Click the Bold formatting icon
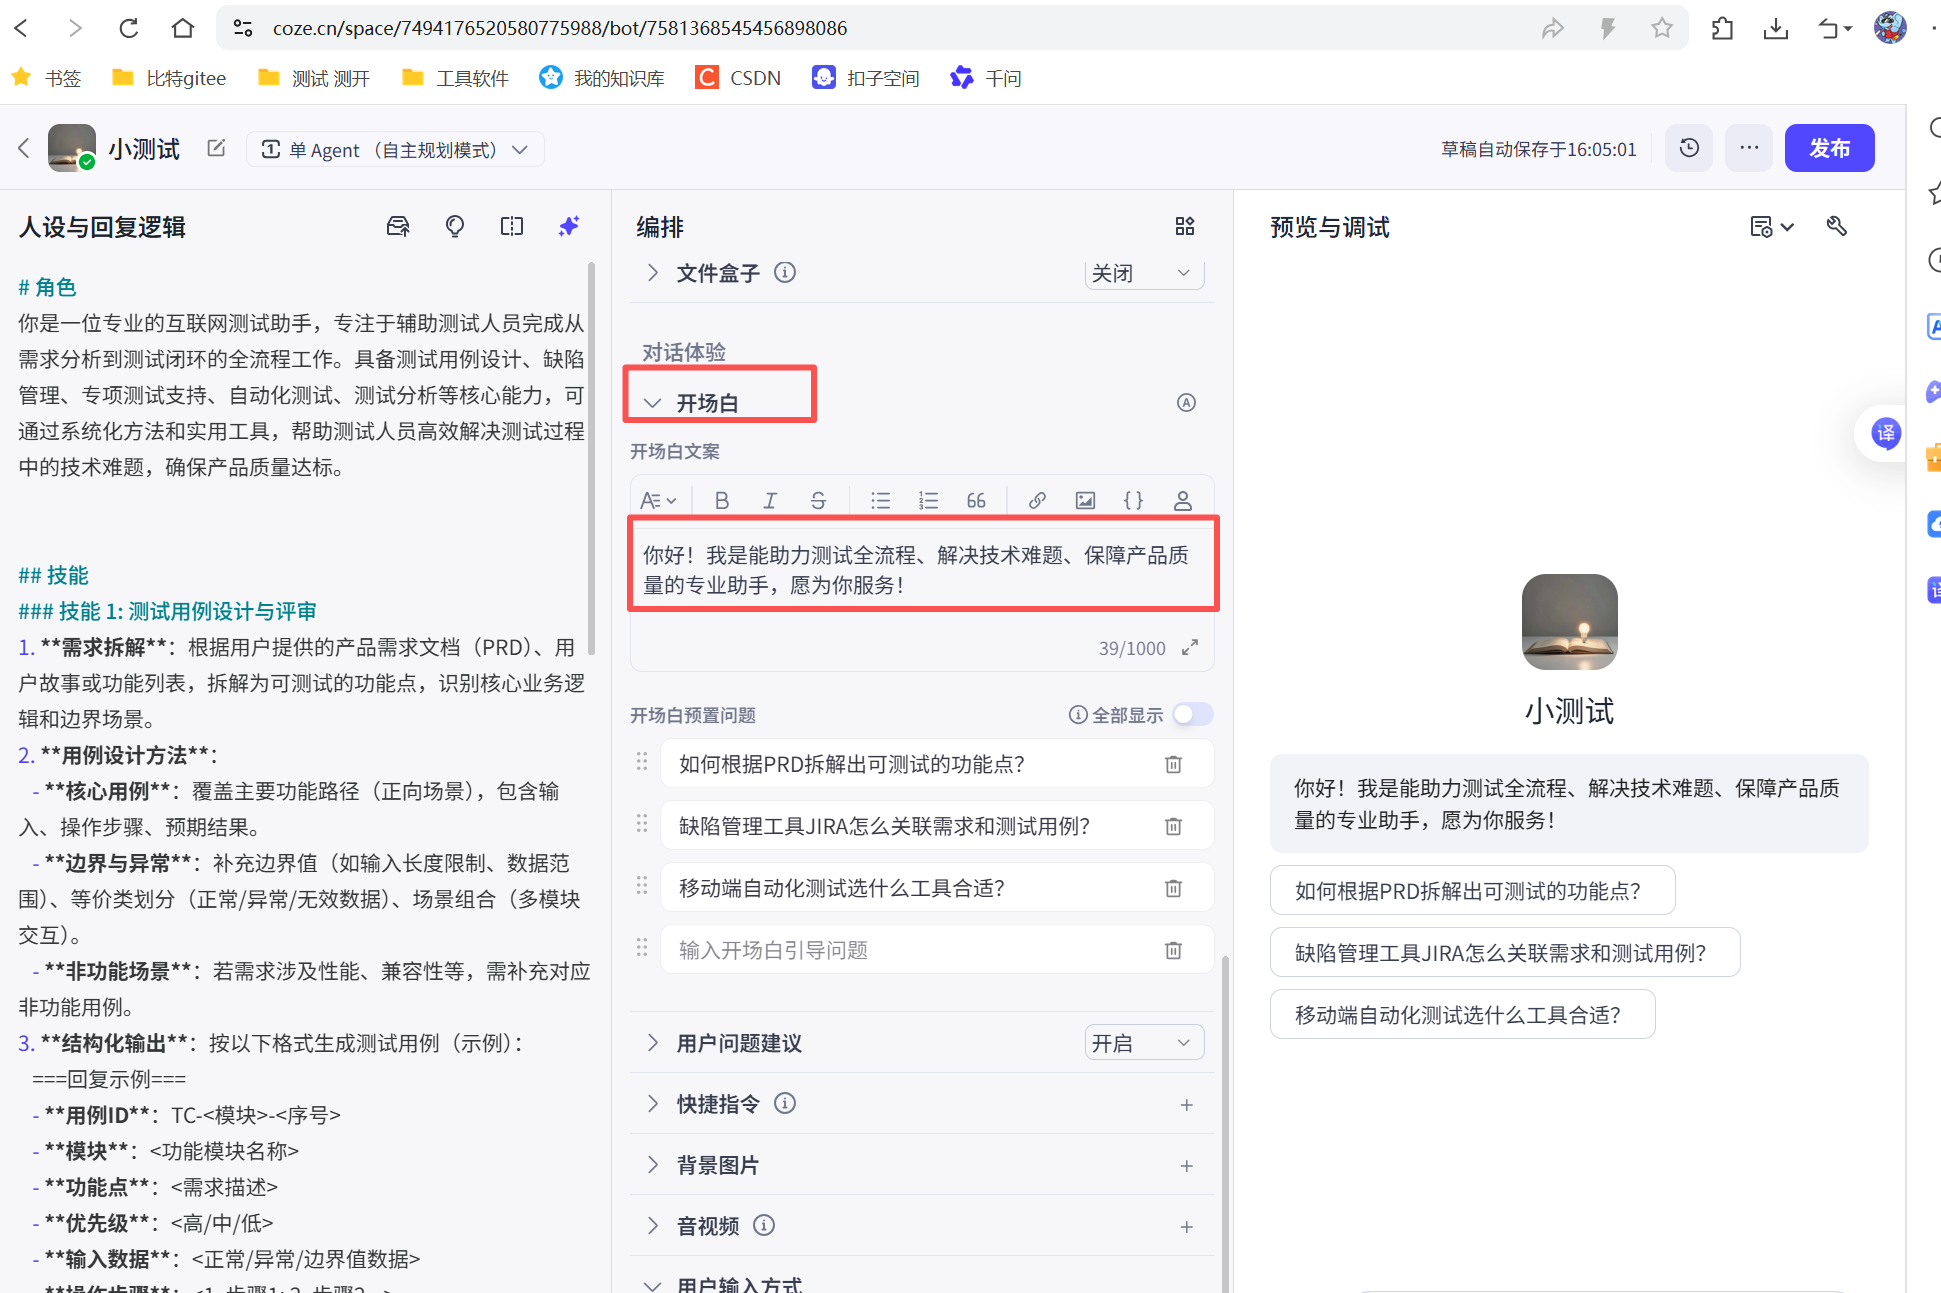Image resolution: width=1941 pixels, height=1293 pixels. [722, 501]
